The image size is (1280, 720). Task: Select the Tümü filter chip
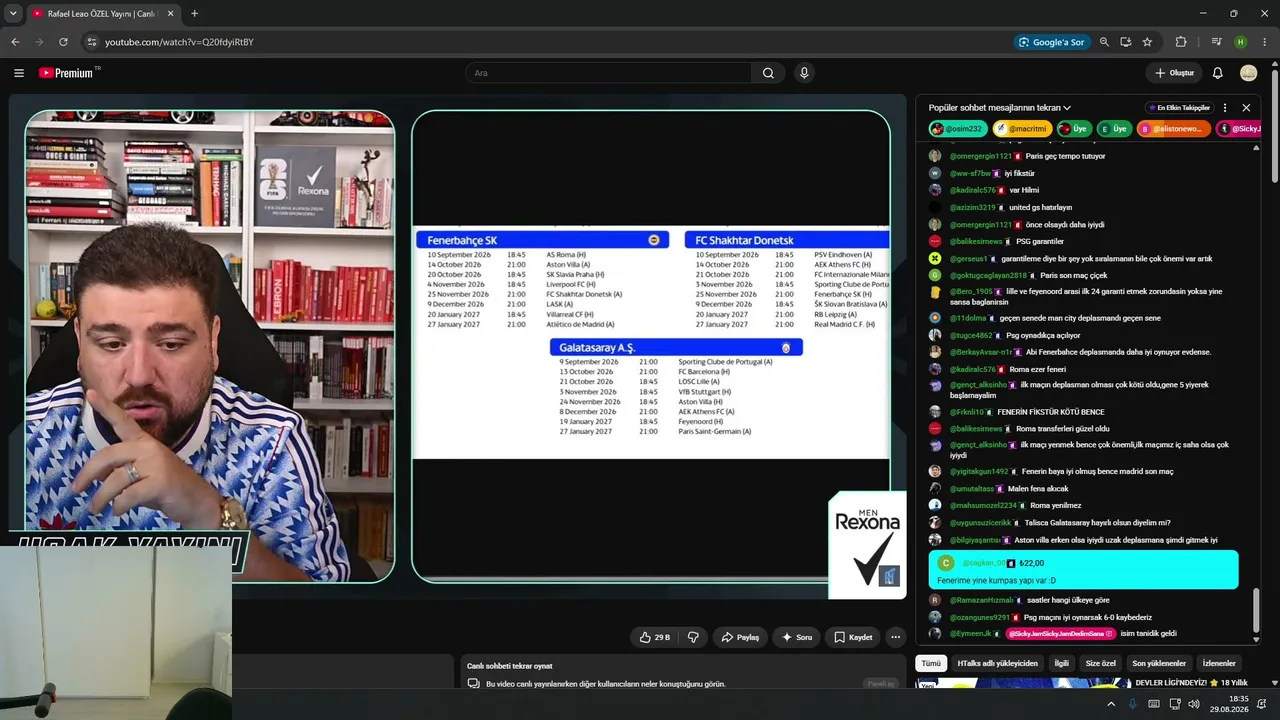931,663
